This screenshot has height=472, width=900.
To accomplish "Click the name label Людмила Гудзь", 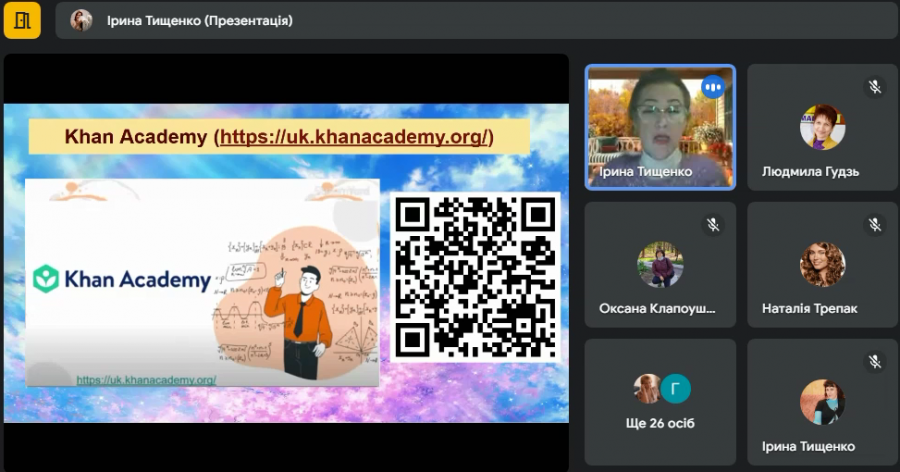I will point(810,172).
